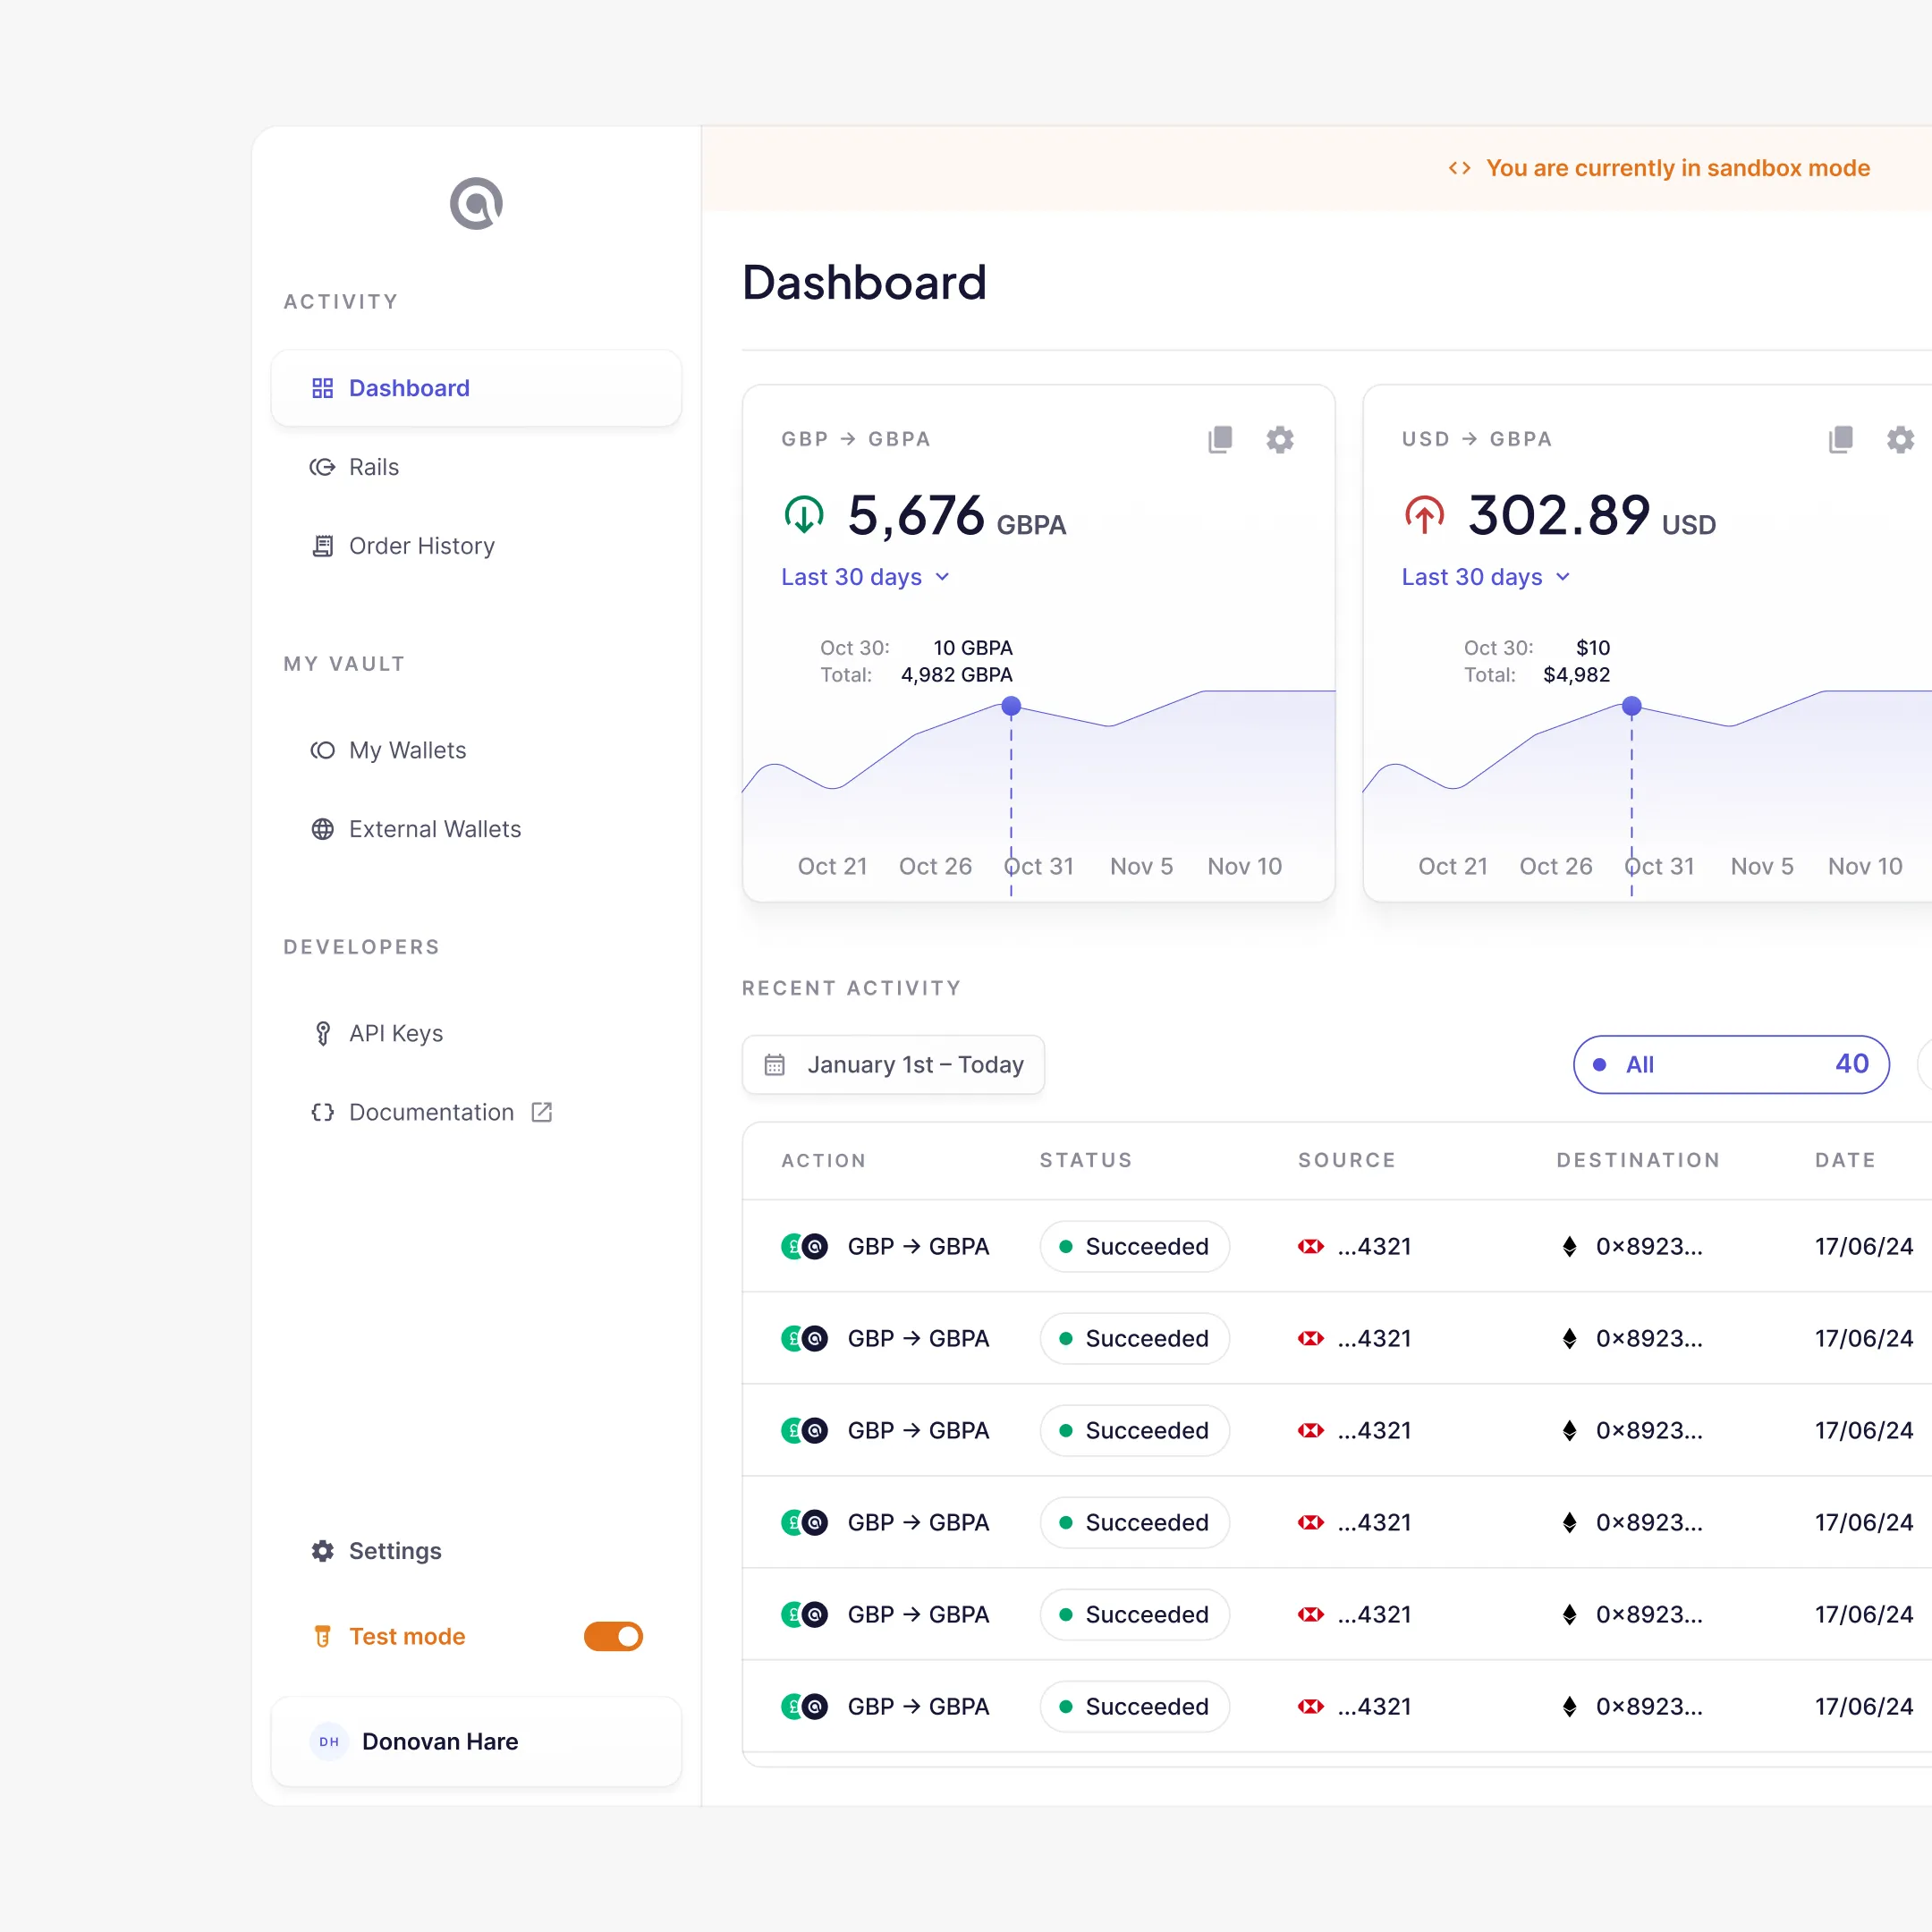1932x1932 pixels.
Task: Click the My Wallets wallet icon
Action: coord(322,750)
